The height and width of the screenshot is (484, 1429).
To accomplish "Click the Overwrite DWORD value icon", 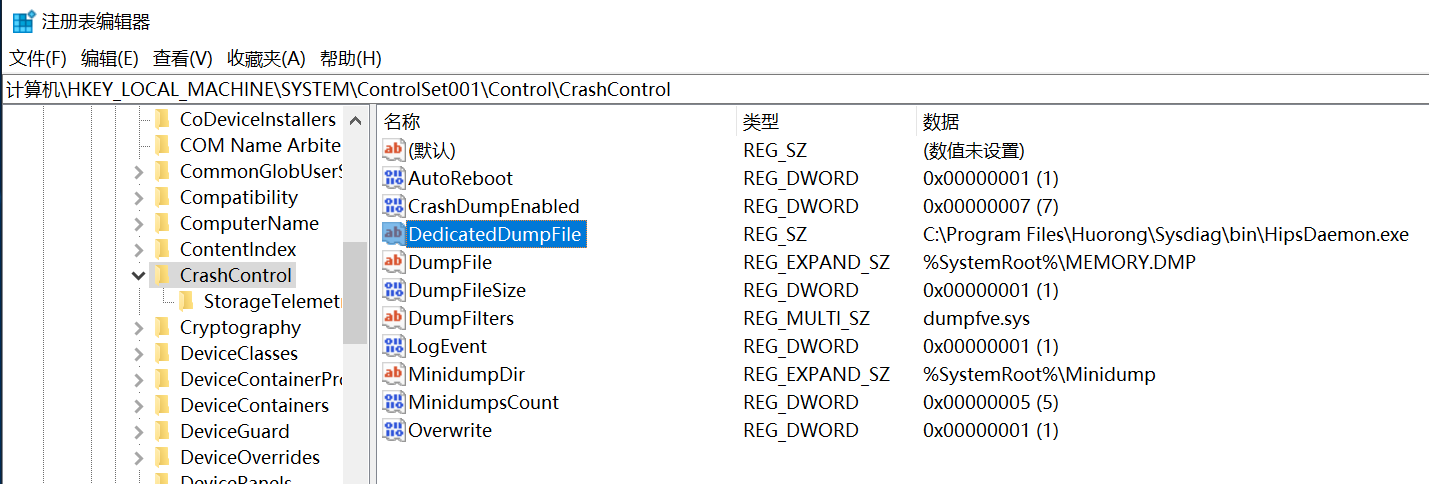I will point(394,431).
